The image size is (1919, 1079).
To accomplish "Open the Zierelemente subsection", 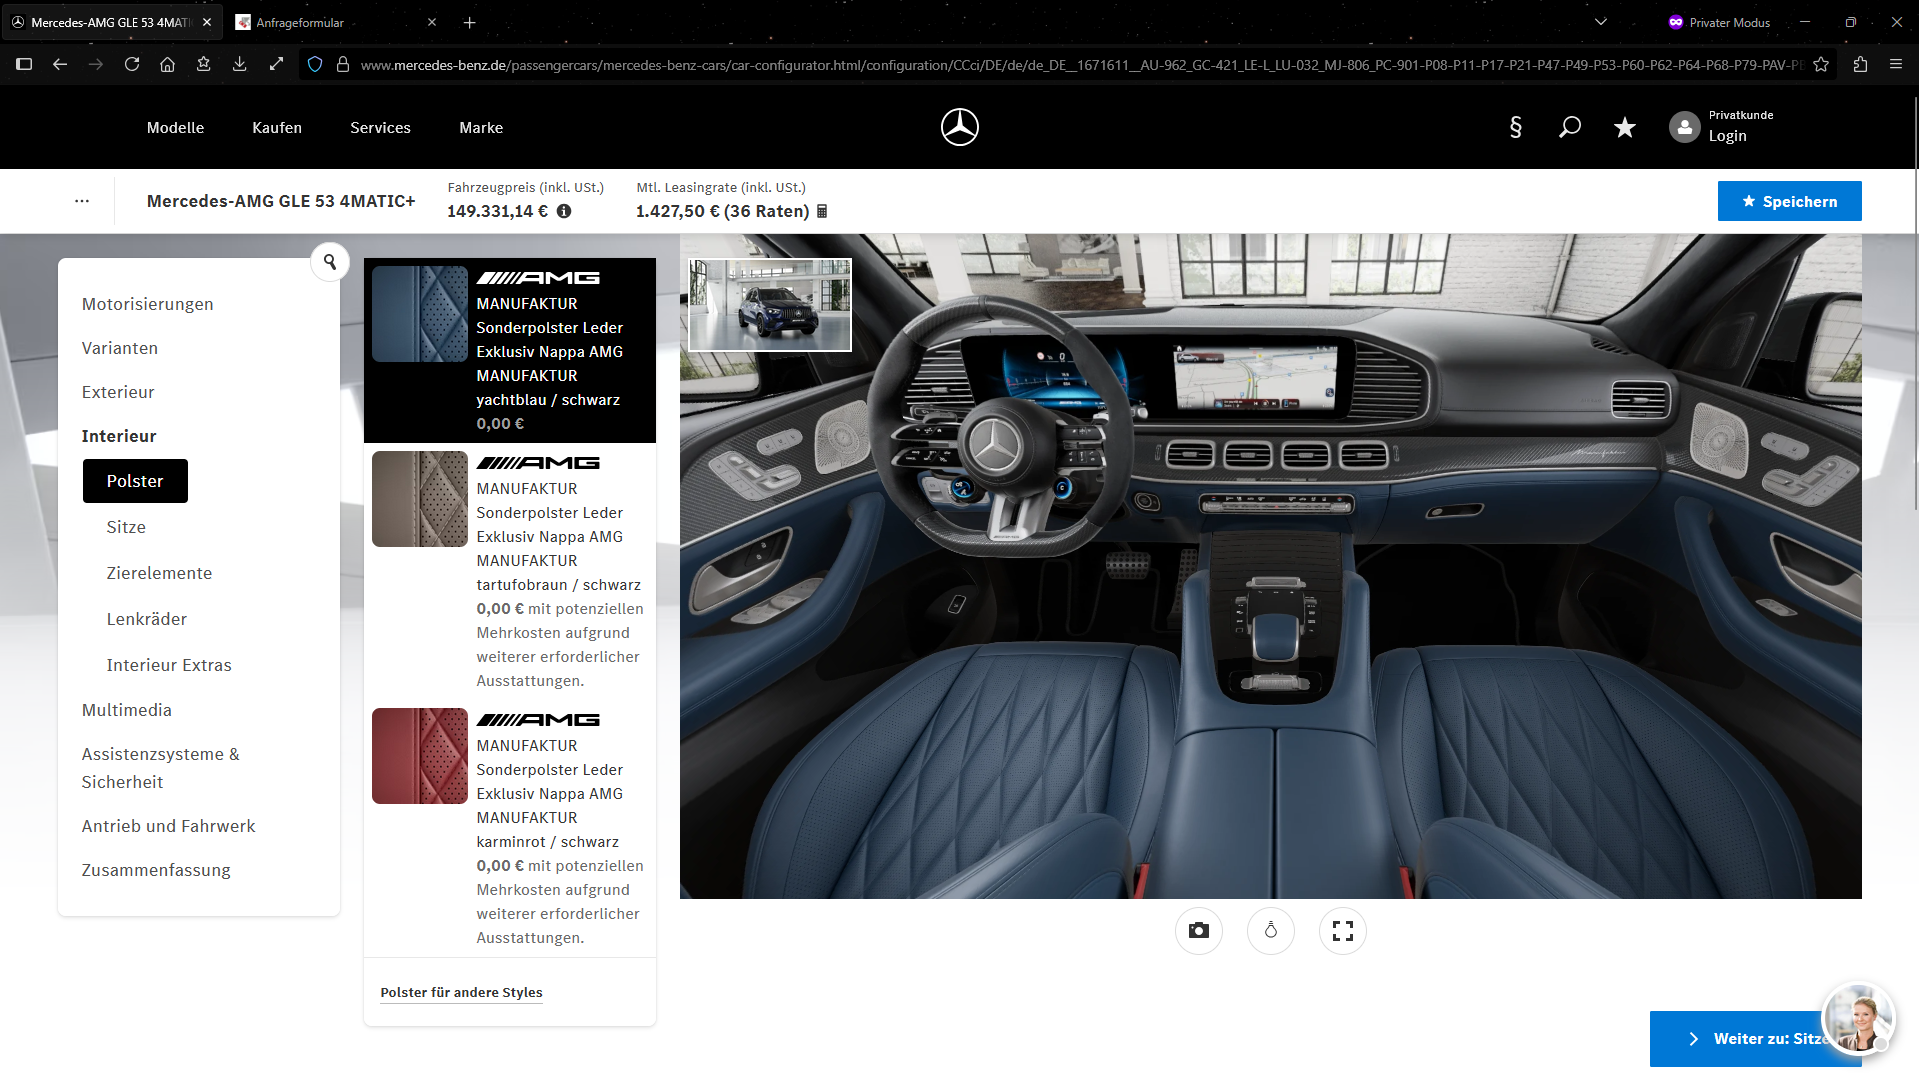I will coord(159,573).
